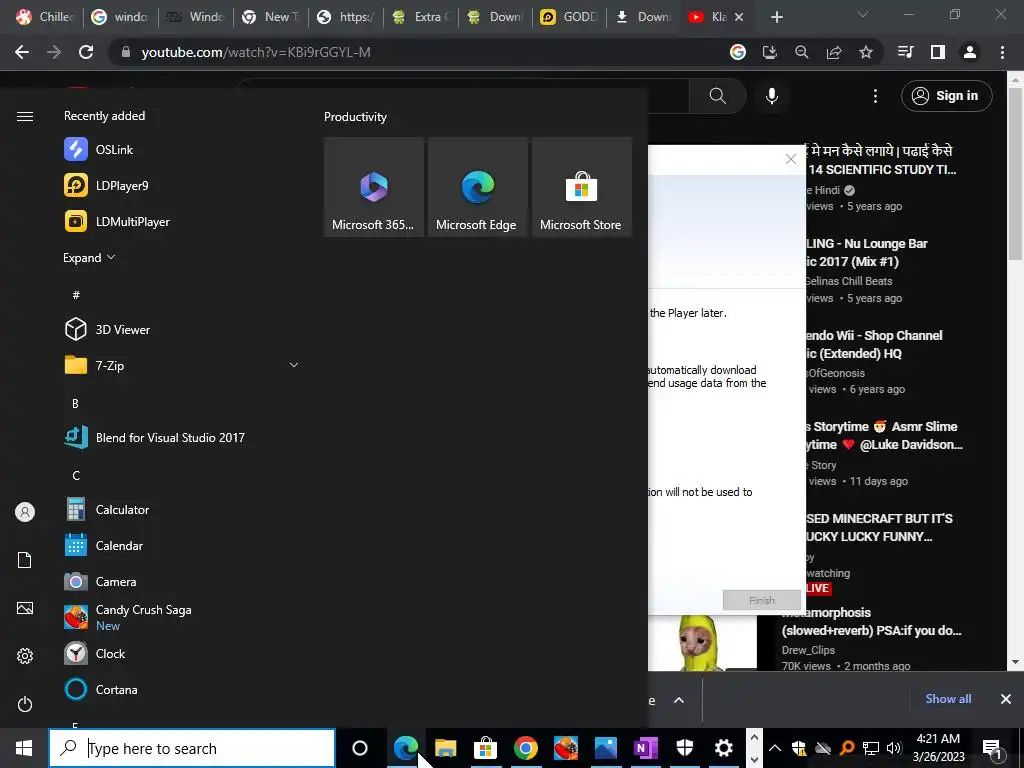
Task: Share this page icon in Chrome
Action: (834, 52)
